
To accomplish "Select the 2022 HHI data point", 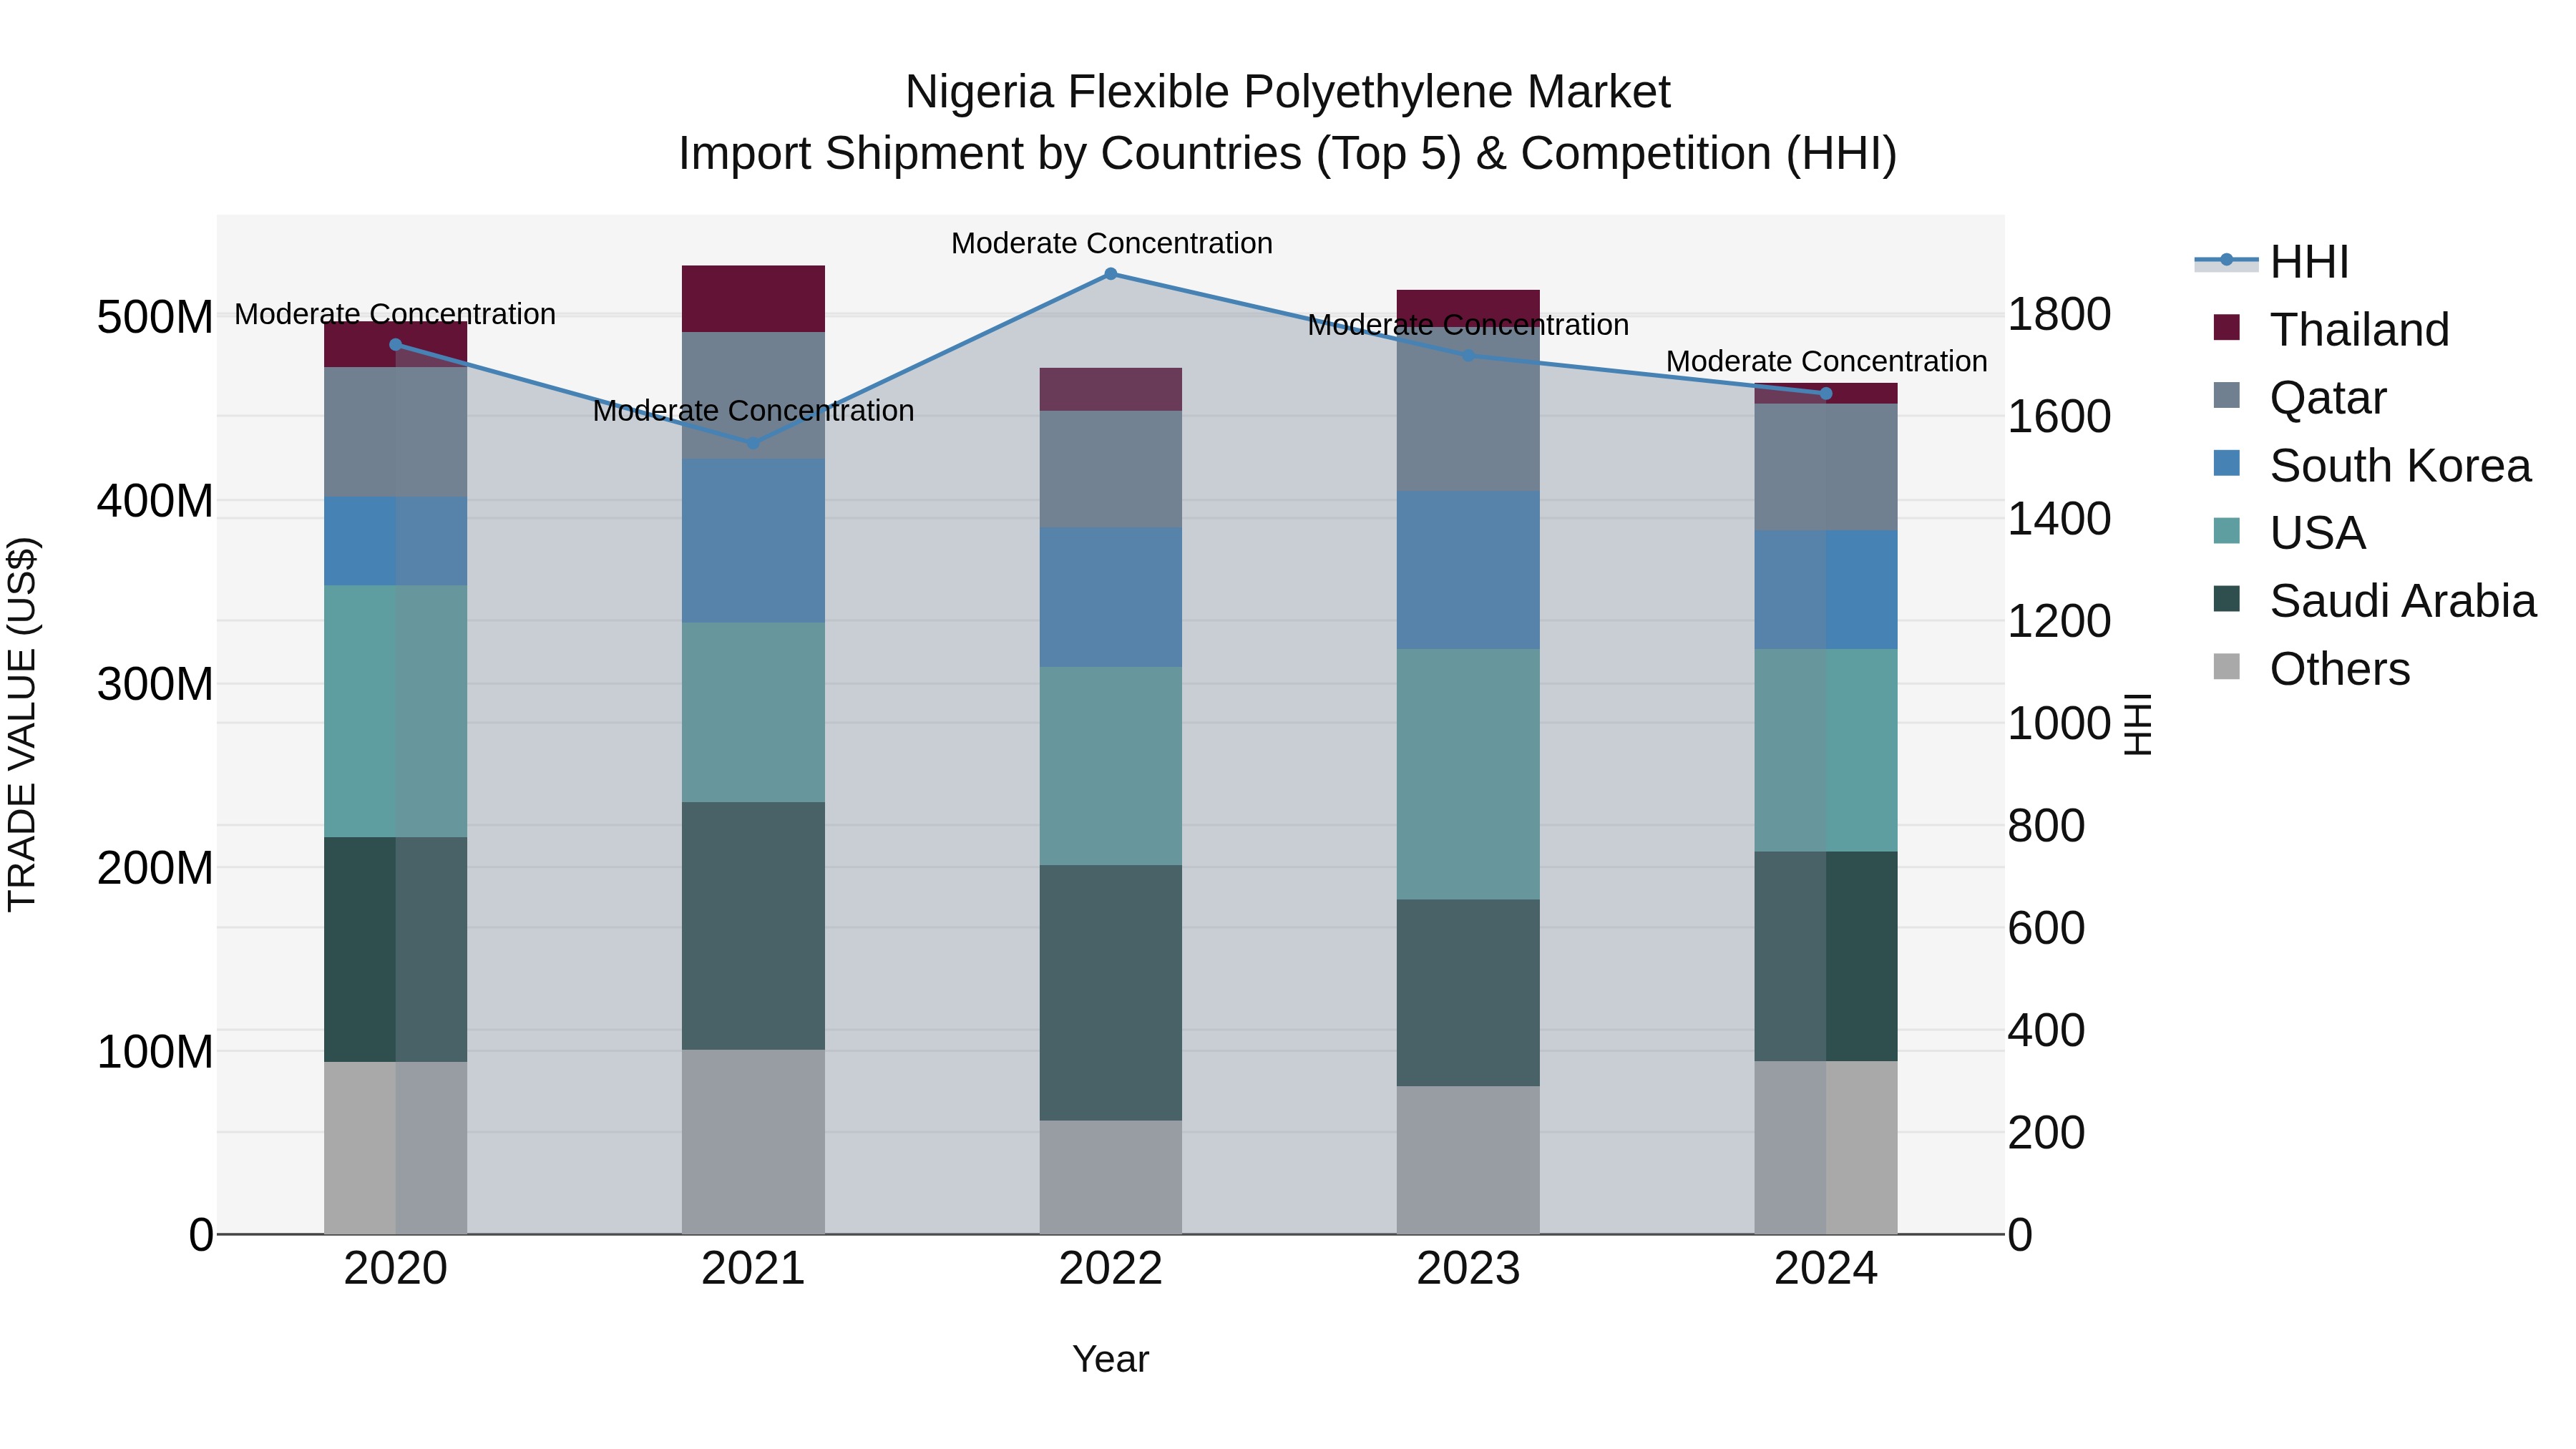I will [x=1111, y=274].
